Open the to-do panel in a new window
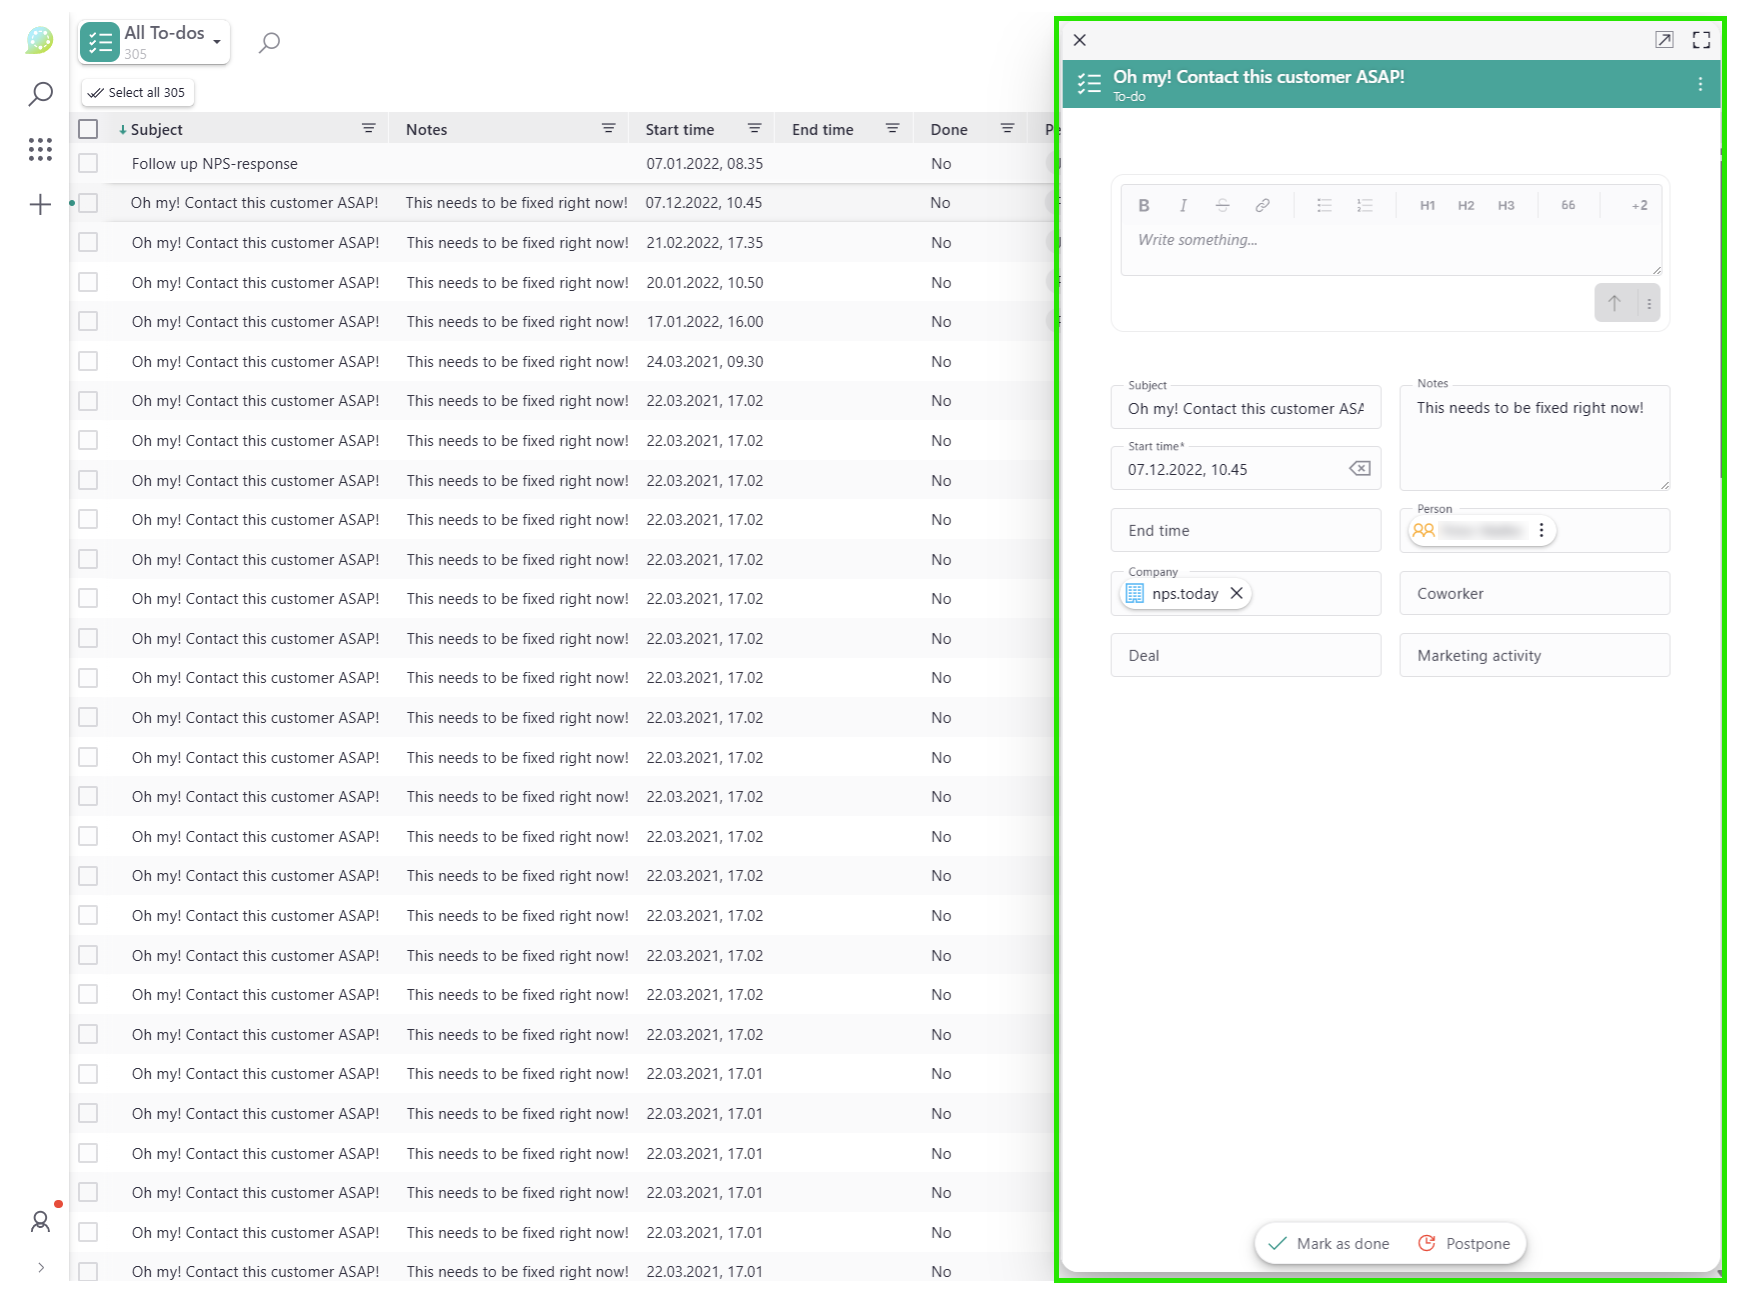Image resolution: width=1737 pixels, height=1293 pixels. tap(1663, 40)
